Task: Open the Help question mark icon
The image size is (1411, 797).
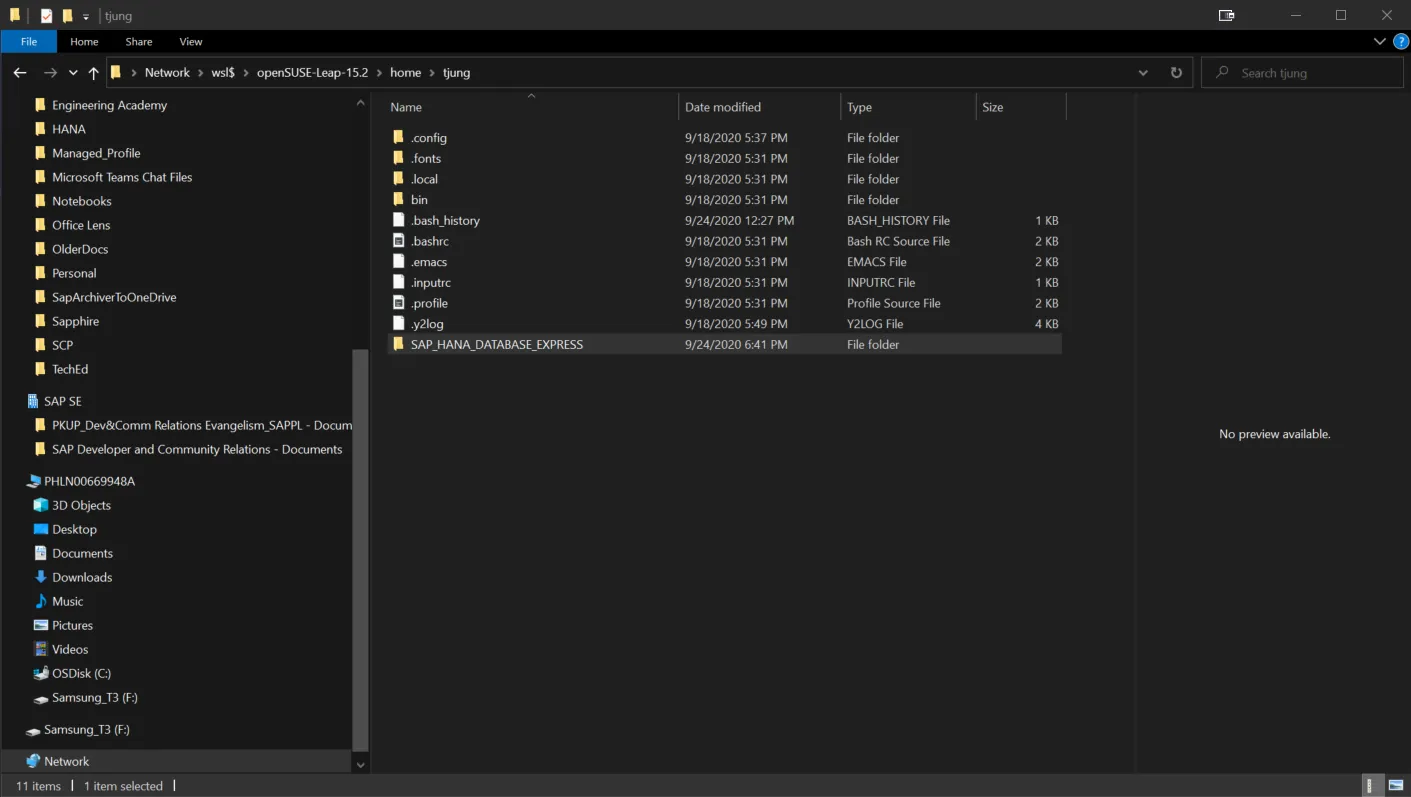Action: pyautogui.click(x=1400, y=42)
